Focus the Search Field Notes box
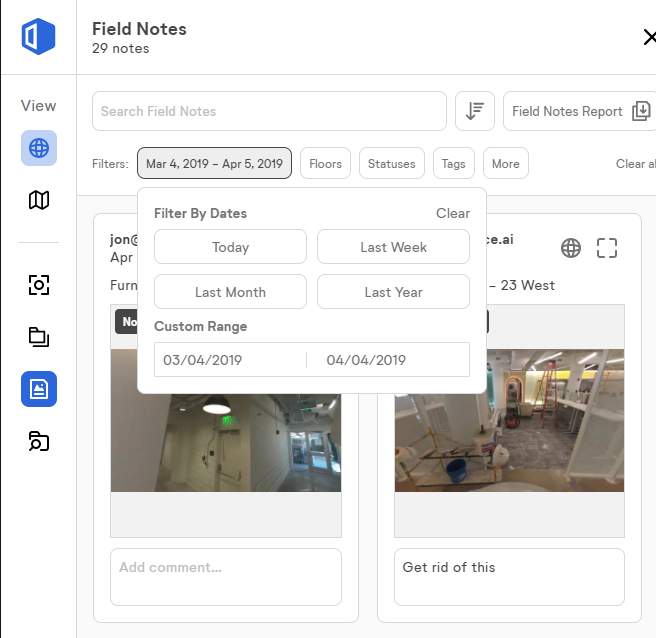Viewport: 656px width, 638px height. coord(269,111)
